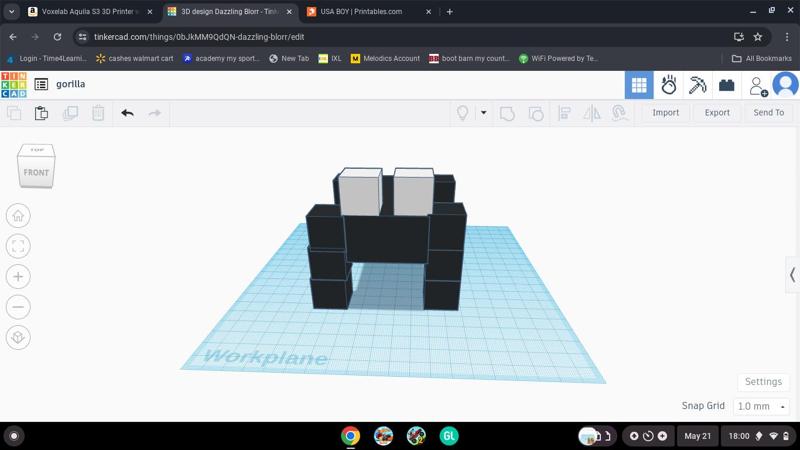
Task: Open the workplane Settings button
Action: [763, 382]
